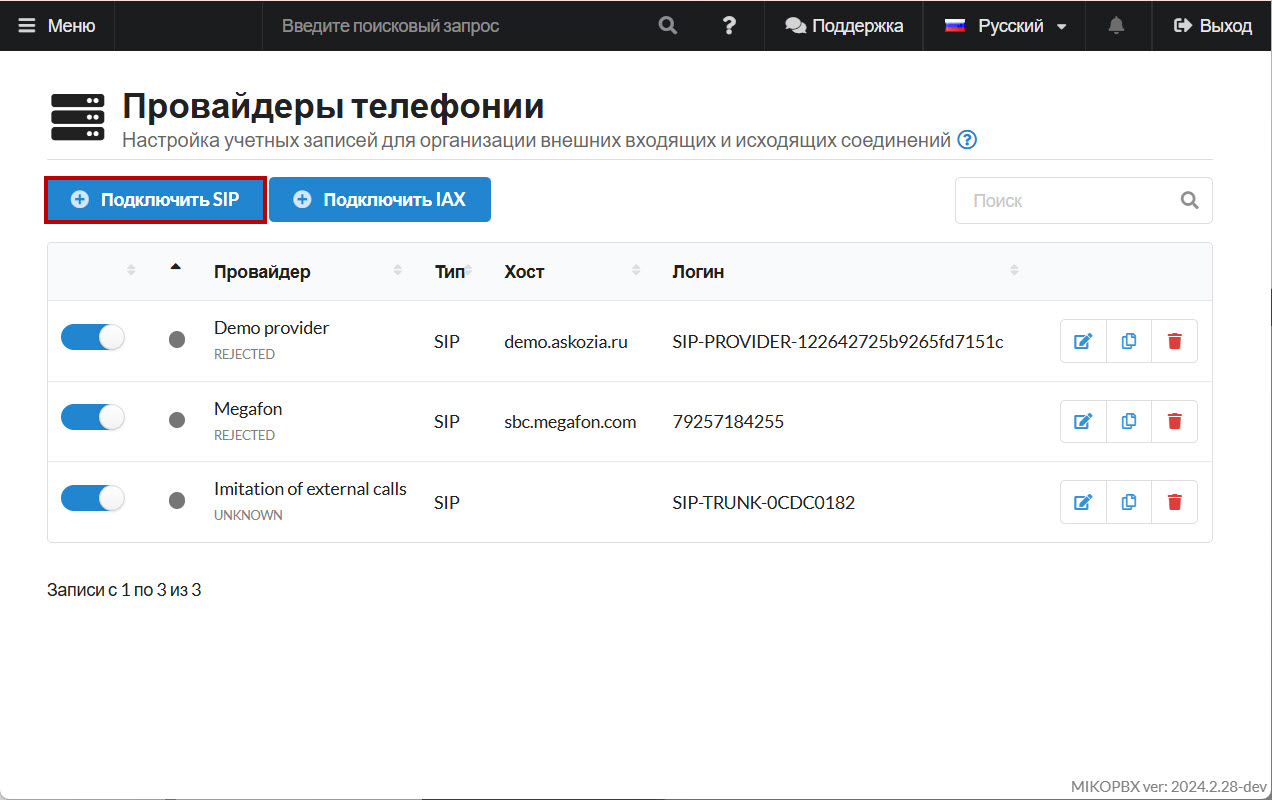Image resolution: width=1272 pixels, height=800 pixels.
Task: Switch off Imitation of external calls provider
Action: (x=92, y=498)
